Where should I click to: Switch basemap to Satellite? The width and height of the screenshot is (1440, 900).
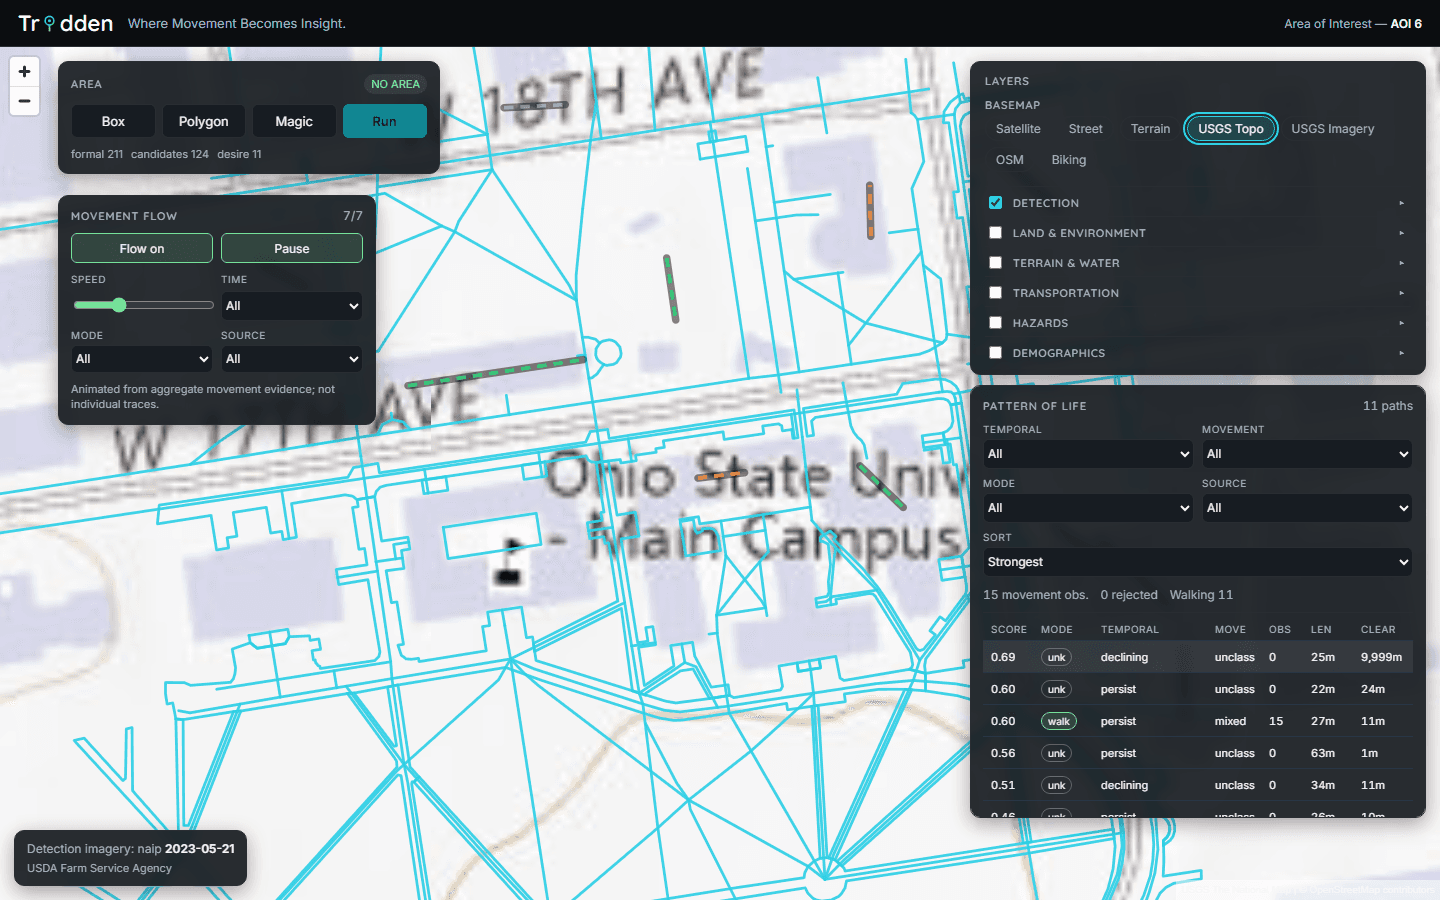(x=1018, y=129)
